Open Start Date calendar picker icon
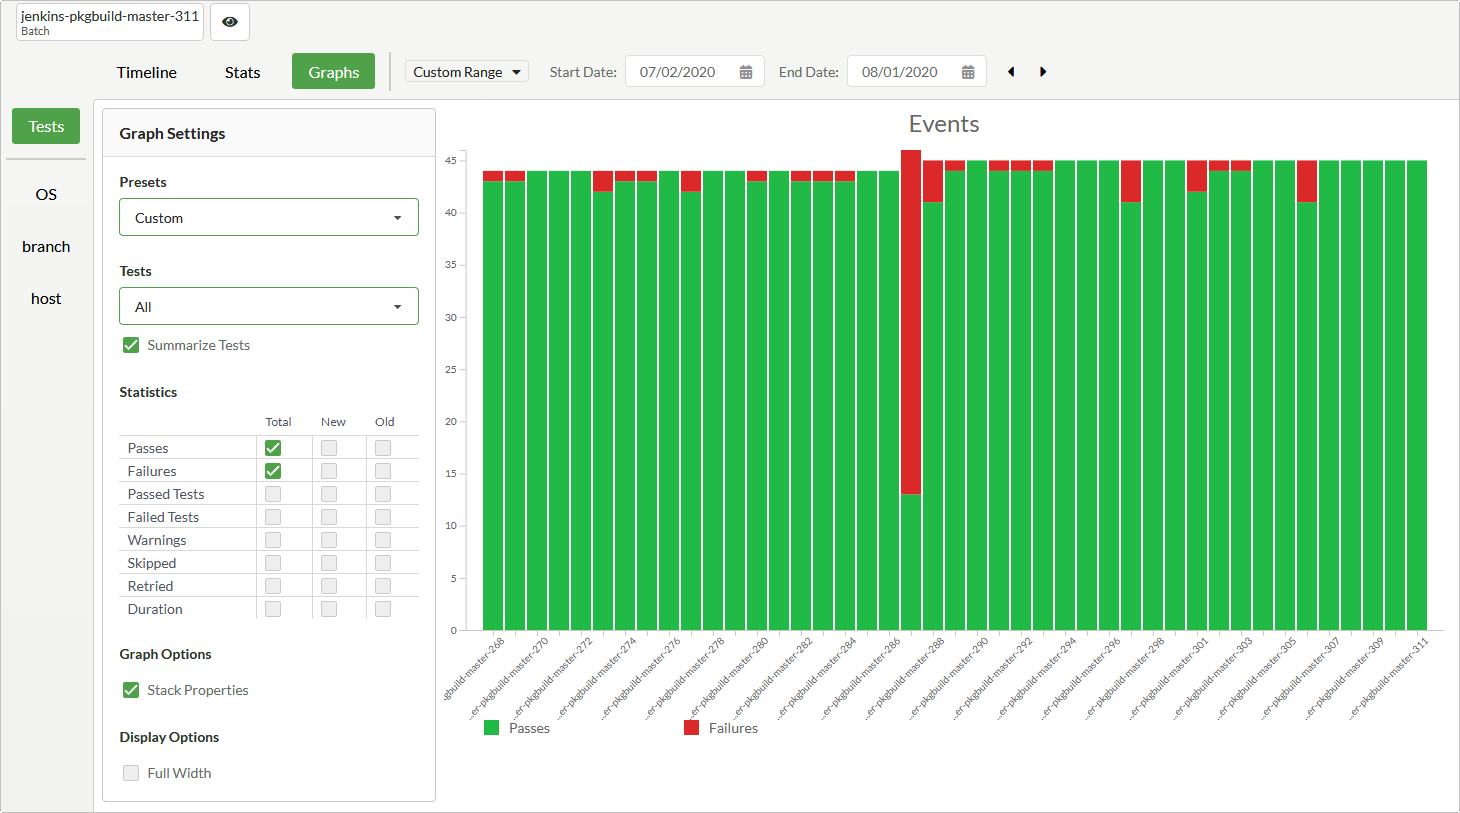1460x813 pixels. coord(746,72)
